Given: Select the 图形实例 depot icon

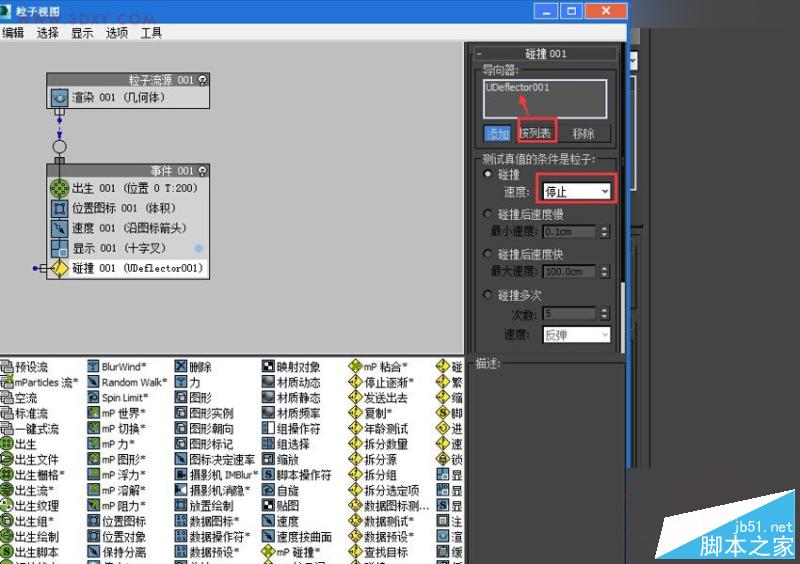Looking at the screenshot, I should coord(181,413).
